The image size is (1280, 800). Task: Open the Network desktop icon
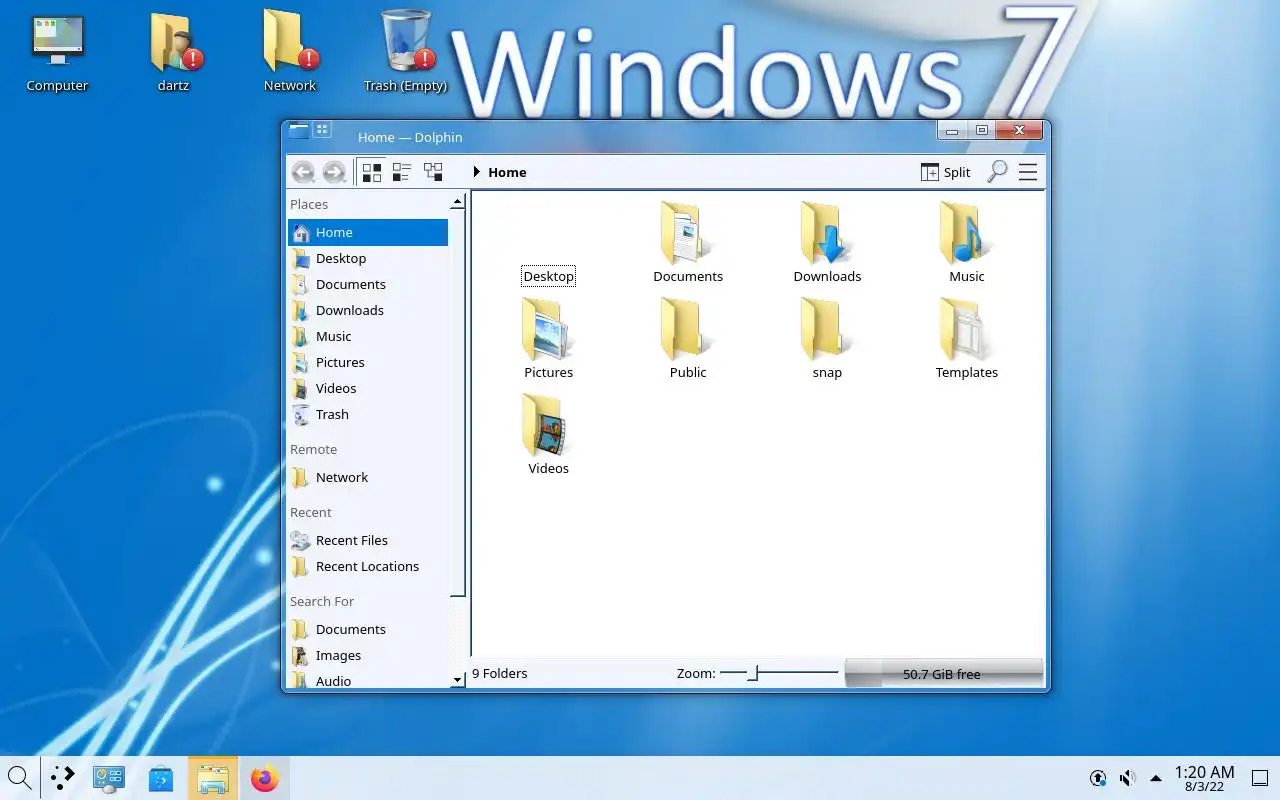[x=290, y=53]
